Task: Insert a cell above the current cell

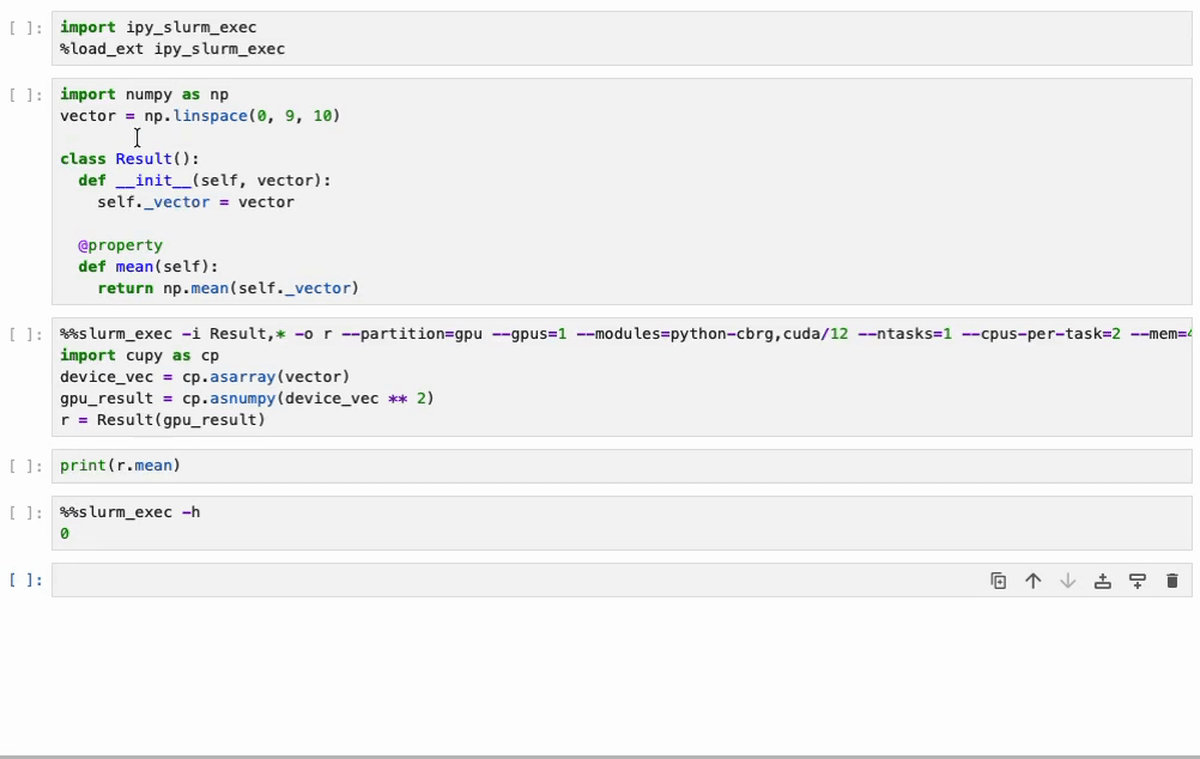Action: coord(1102,580)
